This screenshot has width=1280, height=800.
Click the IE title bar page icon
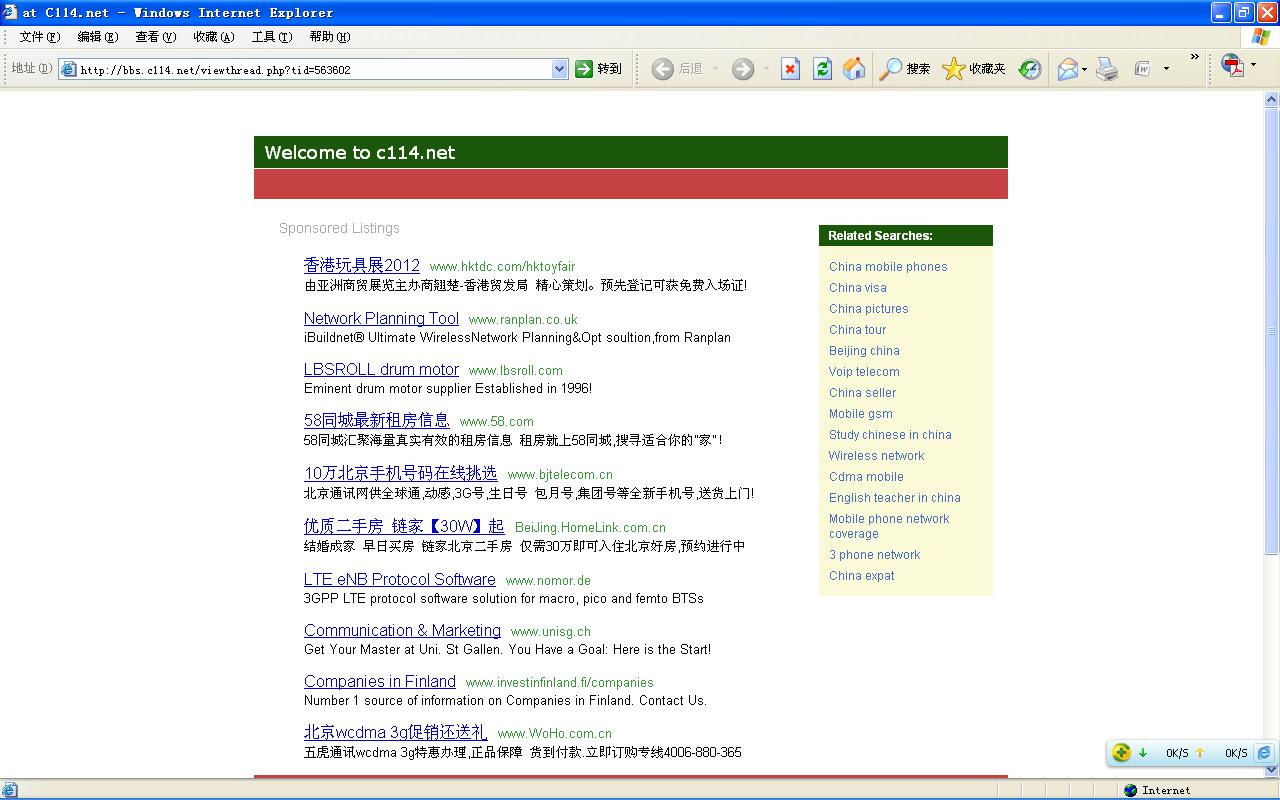pos(10,12)
